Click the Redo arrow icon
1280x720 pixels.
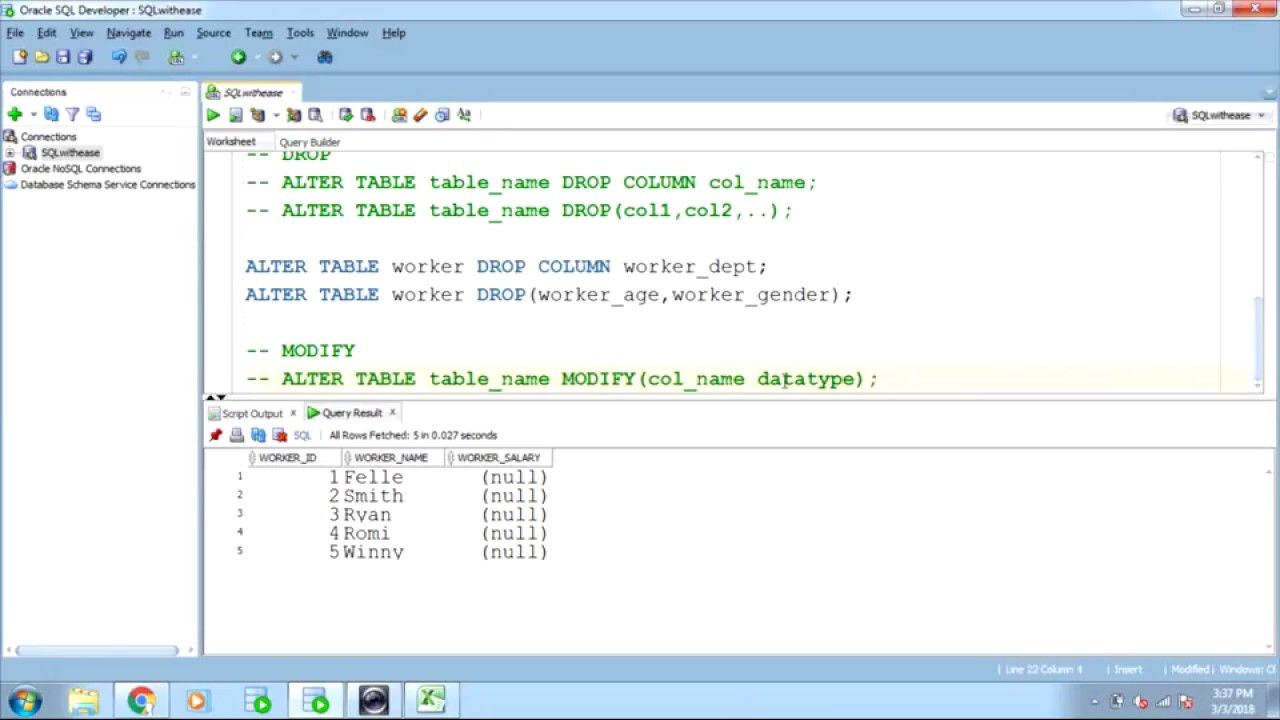tap(142, 57)
